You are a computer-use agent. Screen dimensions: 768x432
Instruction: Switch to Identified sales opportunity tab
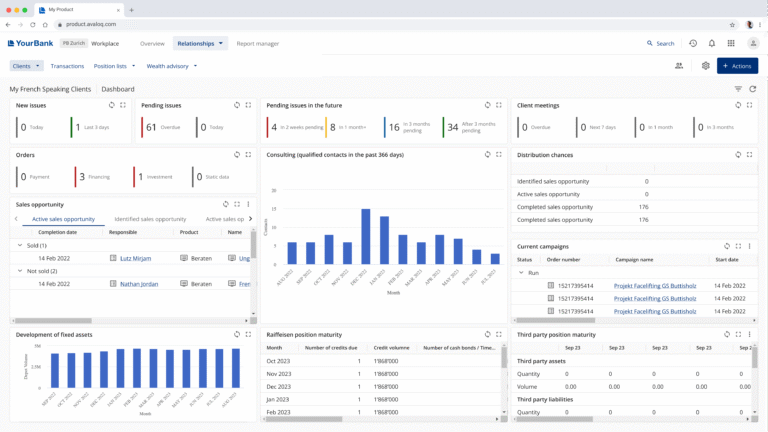tap(150, 219)
